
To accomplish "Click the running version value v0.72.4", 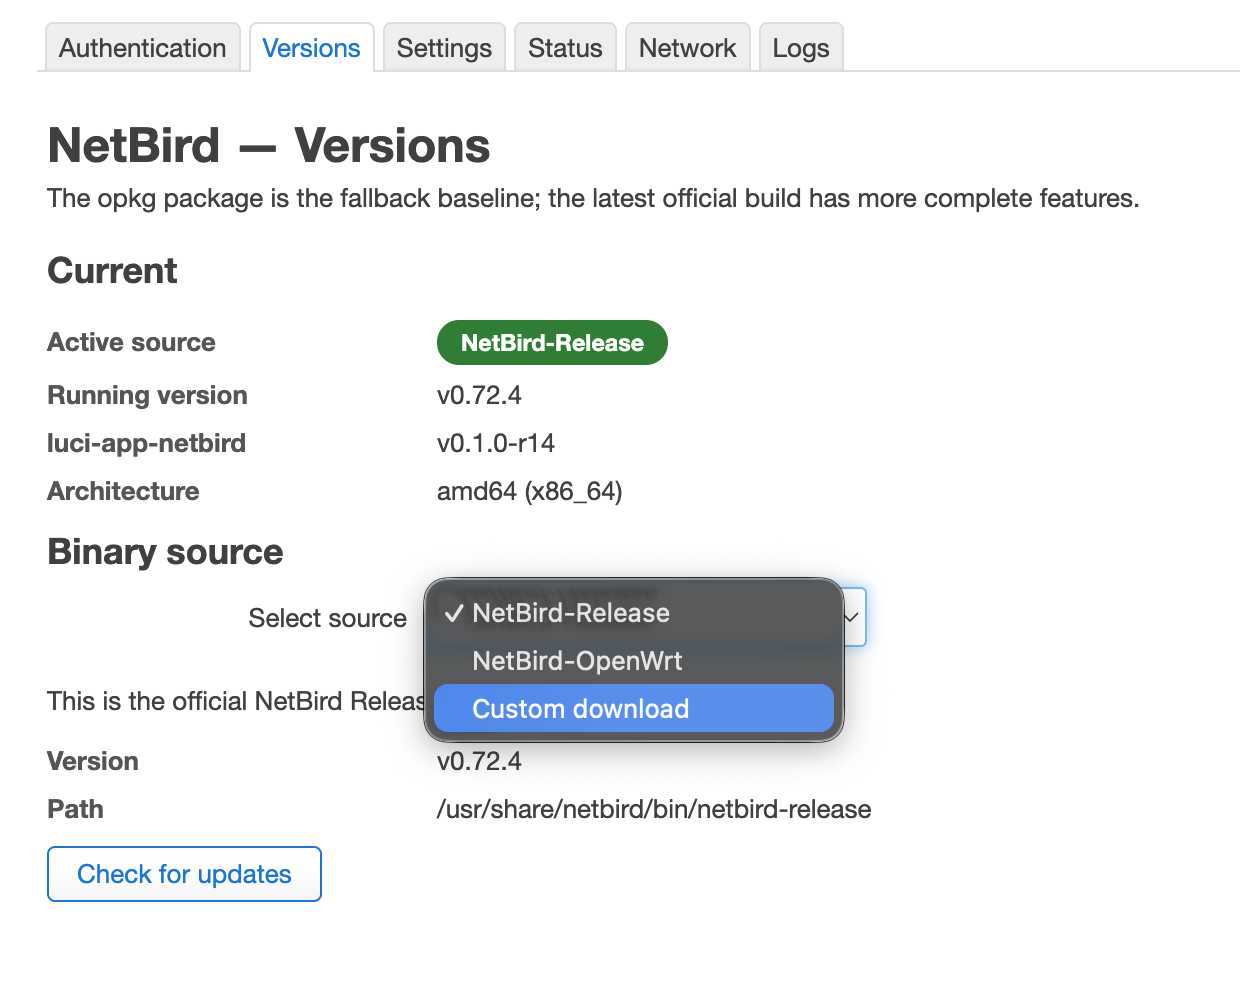I will click(479, 395).
